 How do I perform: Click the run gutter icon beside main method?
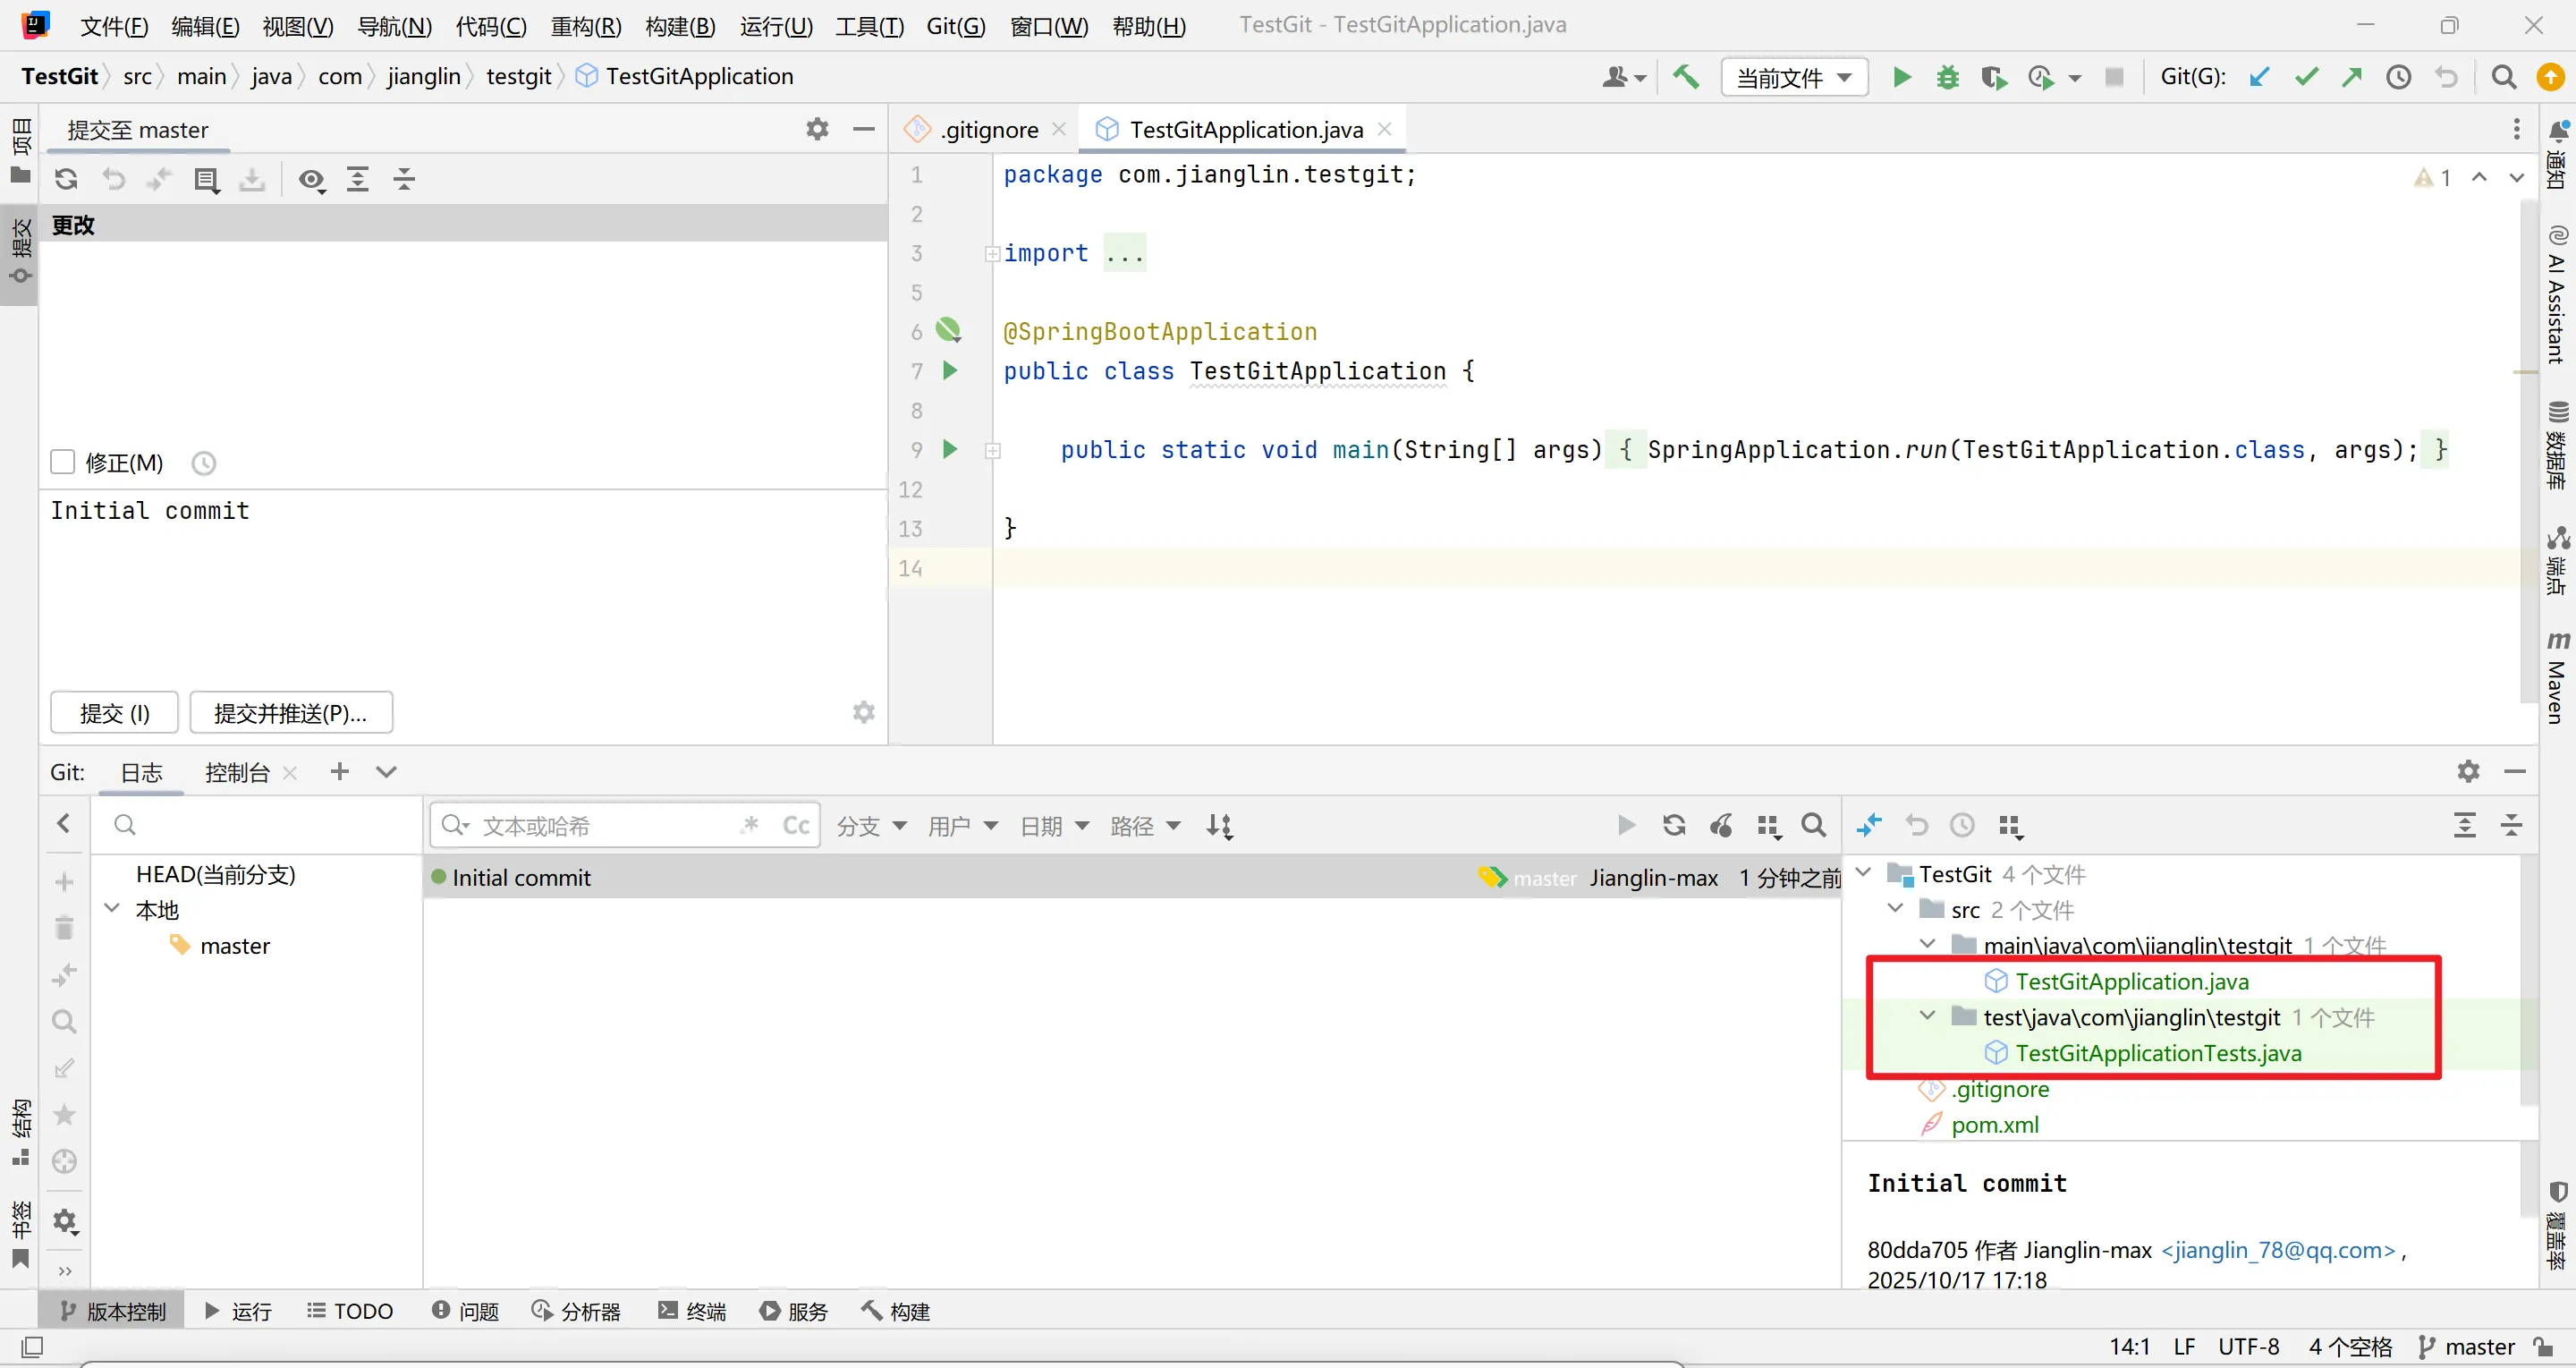(x=950, y=450)
